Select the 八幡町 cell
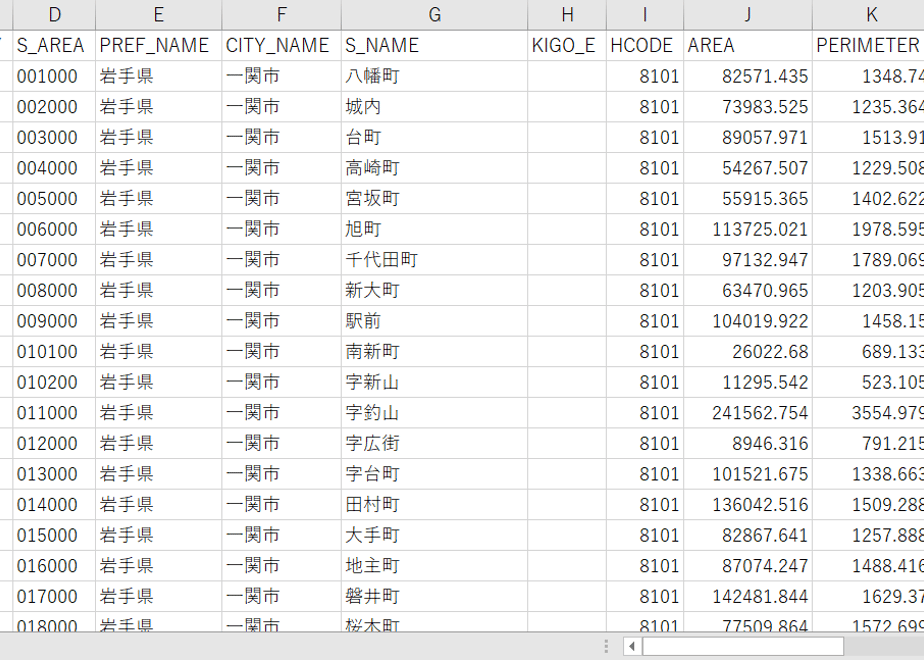Viewport: 924px width, 660px height. (x=435, y=76)
